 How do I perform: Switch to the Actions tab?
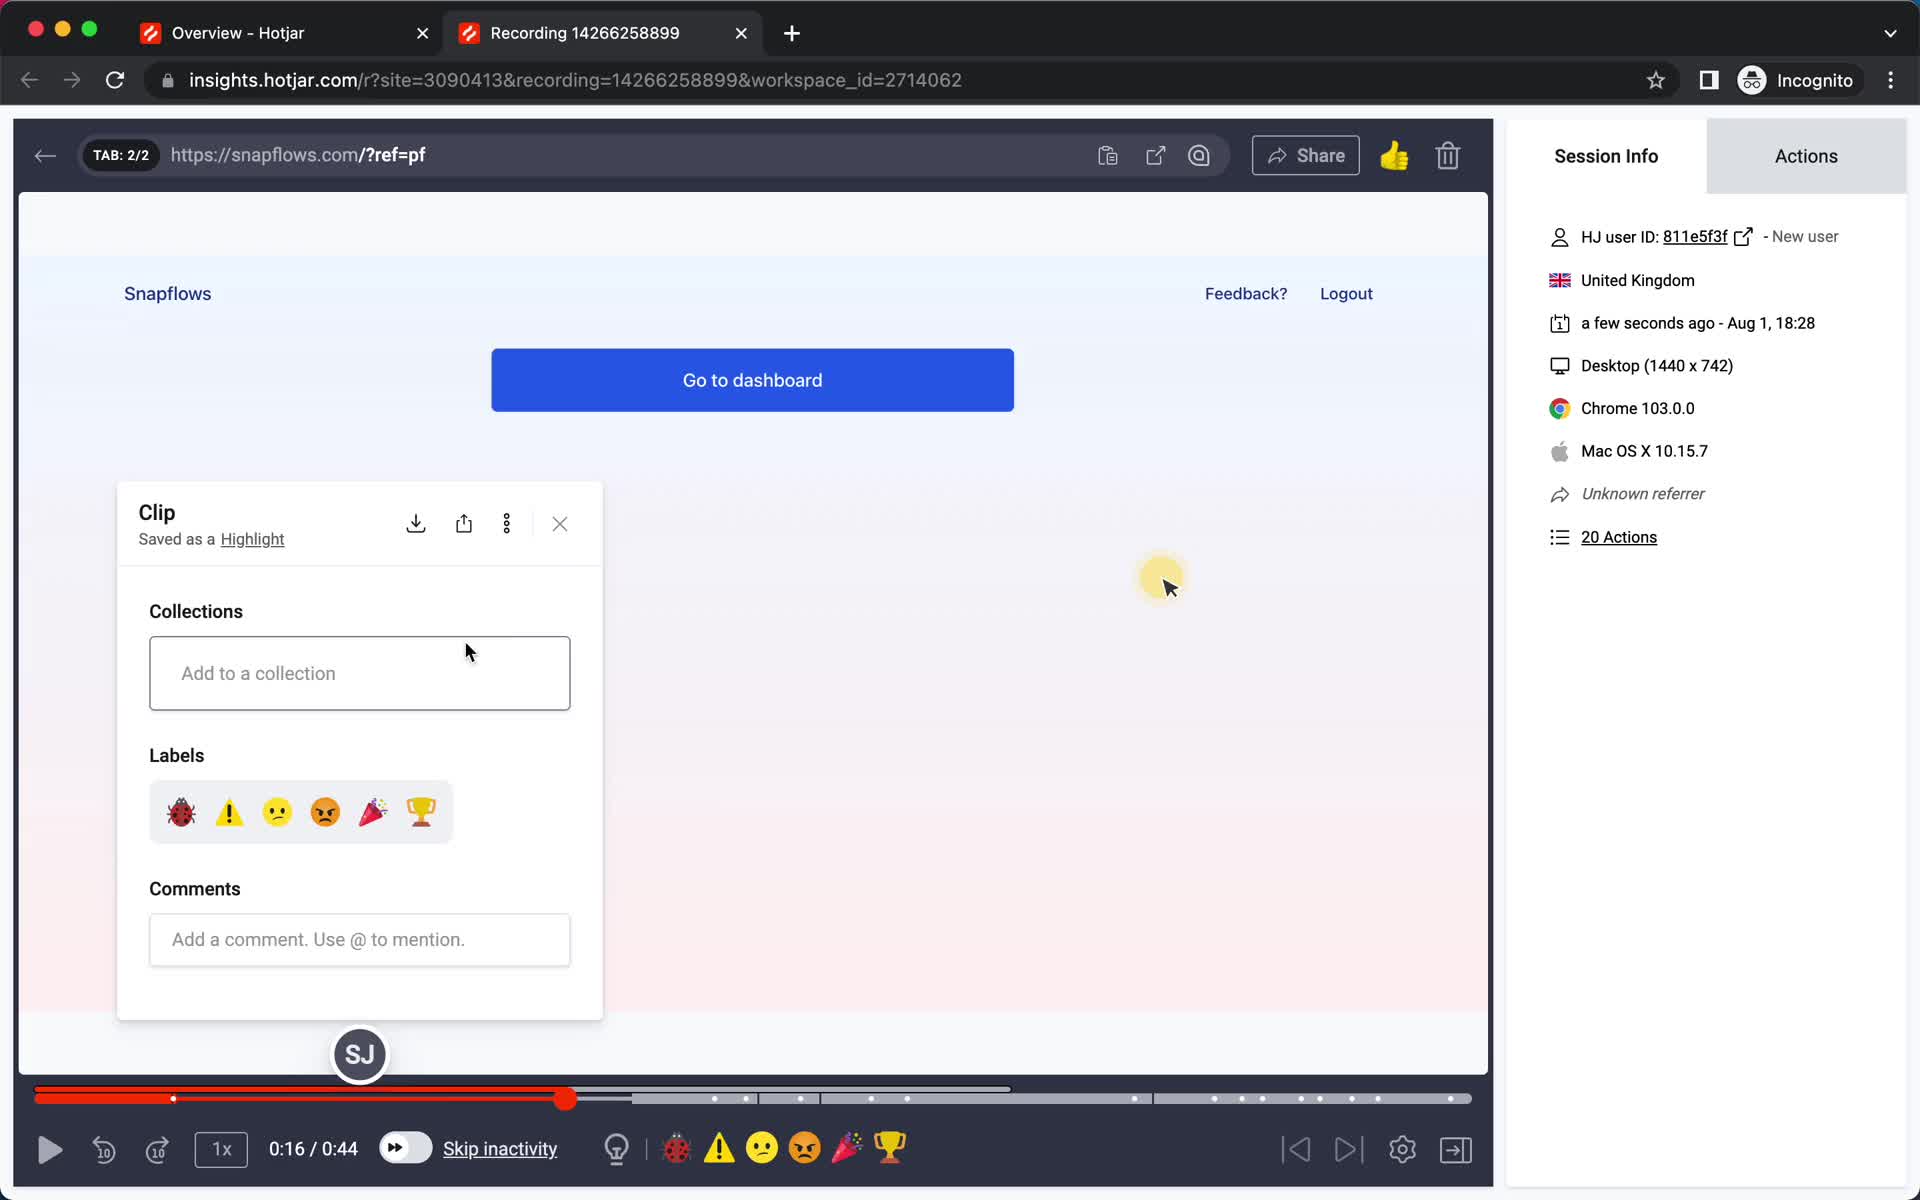coord(1805,155)
